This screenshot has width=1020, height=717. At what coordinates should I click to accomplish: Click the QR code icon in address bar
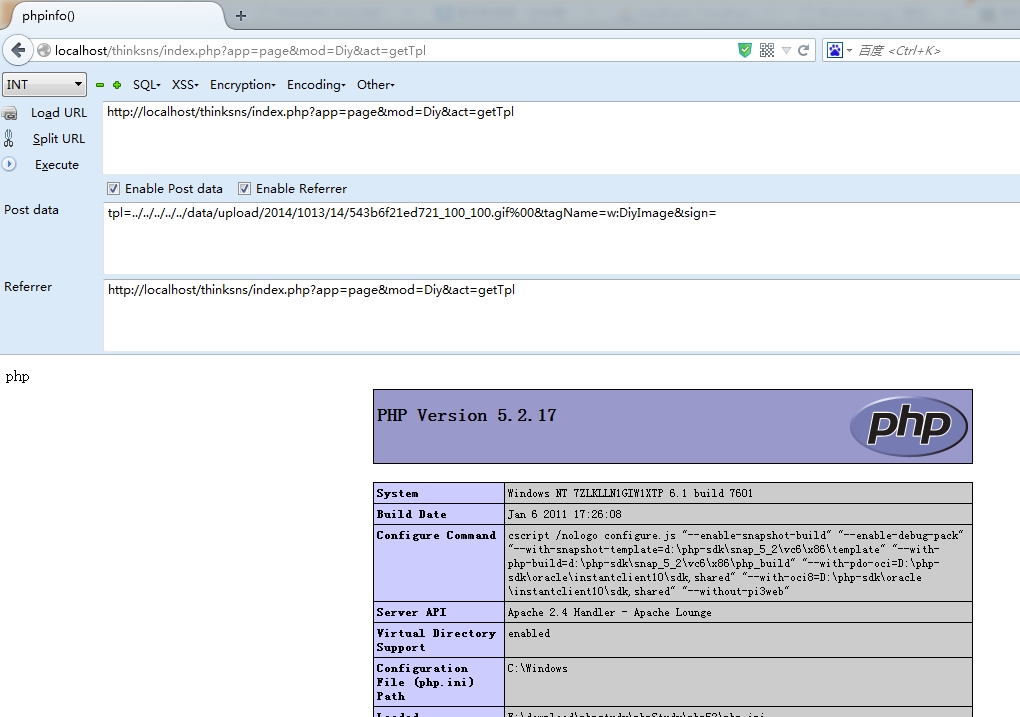[767, 50]
